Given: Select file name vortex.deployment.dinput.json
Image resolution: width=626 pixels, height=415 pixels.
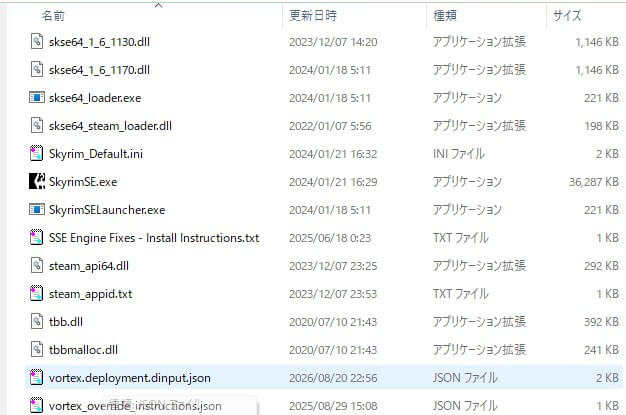Looking at the screenshot, I should coord(130,378).
